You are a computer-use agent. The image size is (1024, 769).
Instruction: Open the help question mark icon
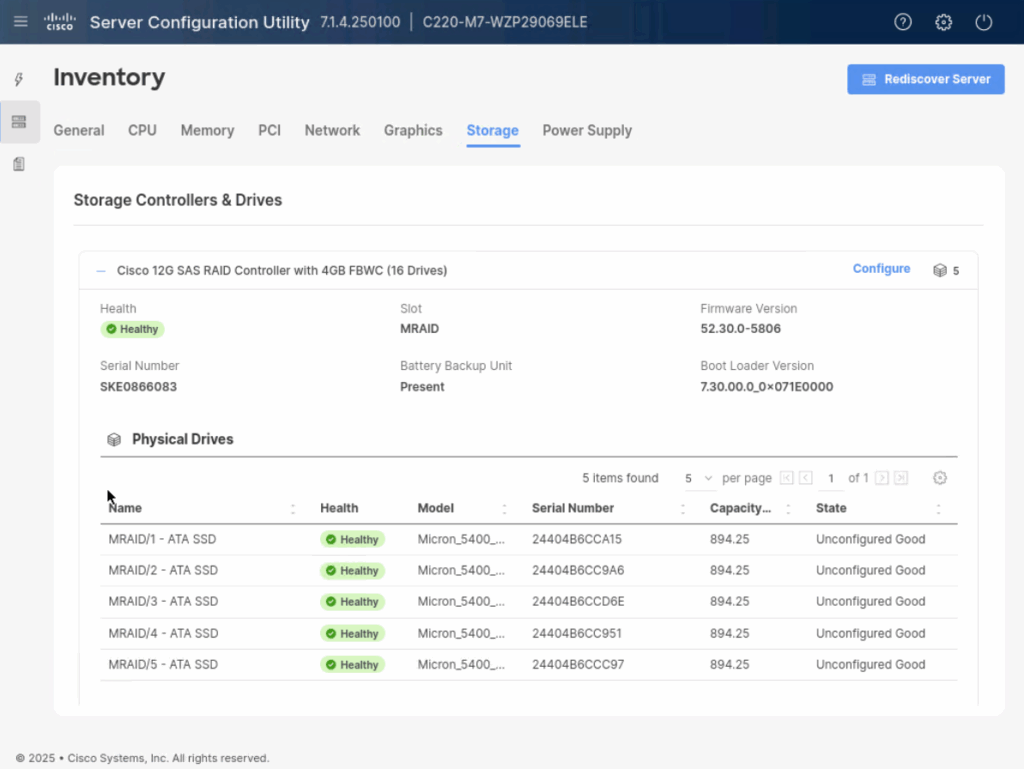[903, 22]
